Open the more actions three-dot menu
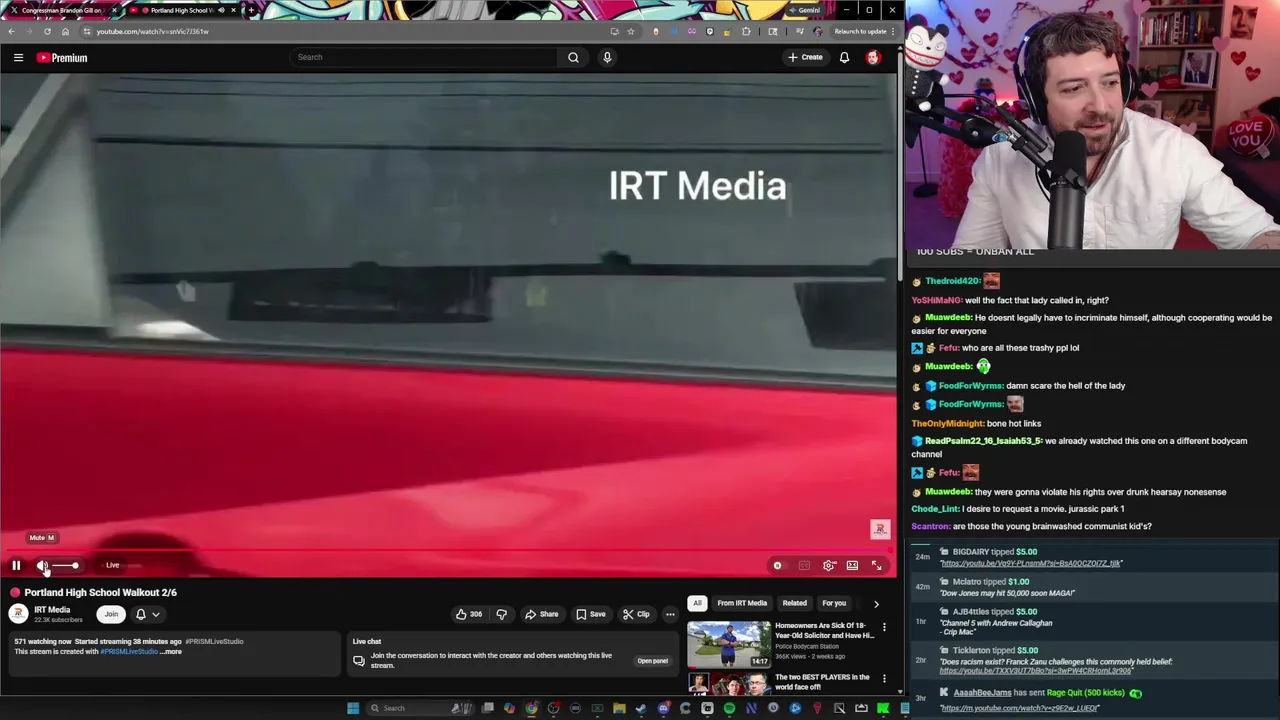This screenshot has height=720, width=1280. 670,614
